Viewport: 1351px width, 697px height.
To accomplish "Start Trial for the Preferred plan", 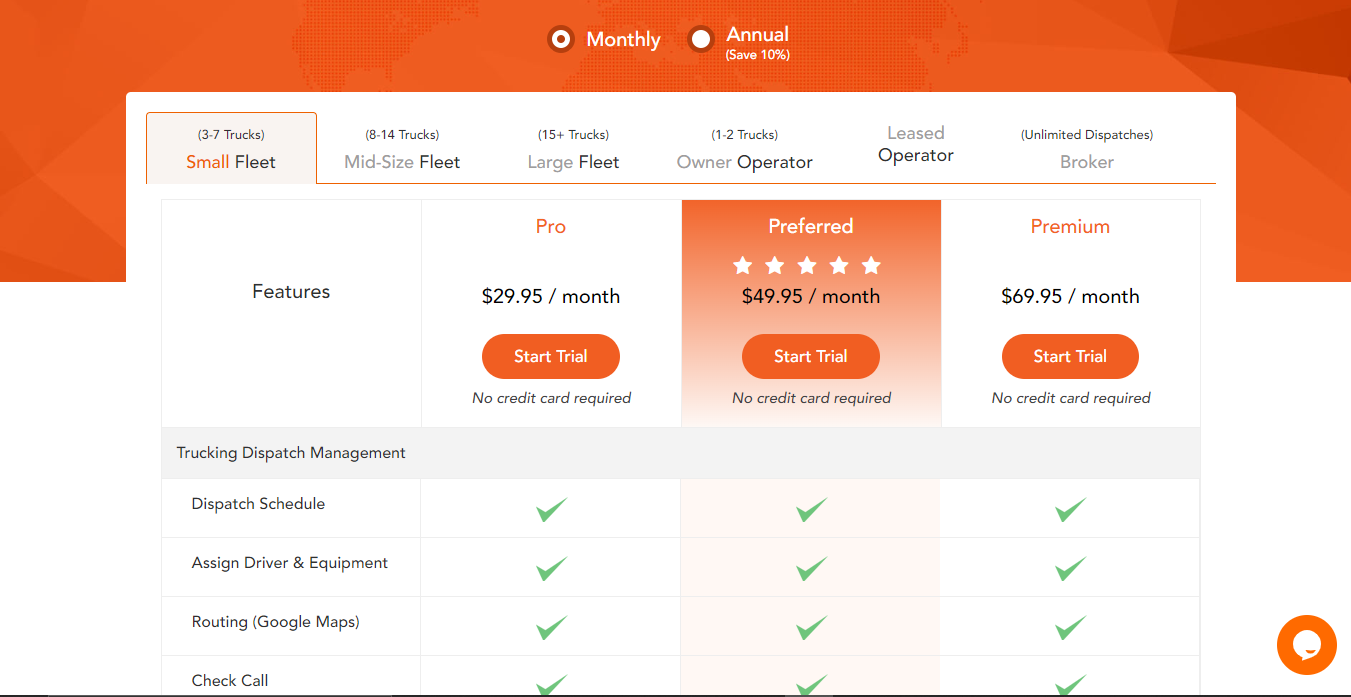I will [811, 356].
